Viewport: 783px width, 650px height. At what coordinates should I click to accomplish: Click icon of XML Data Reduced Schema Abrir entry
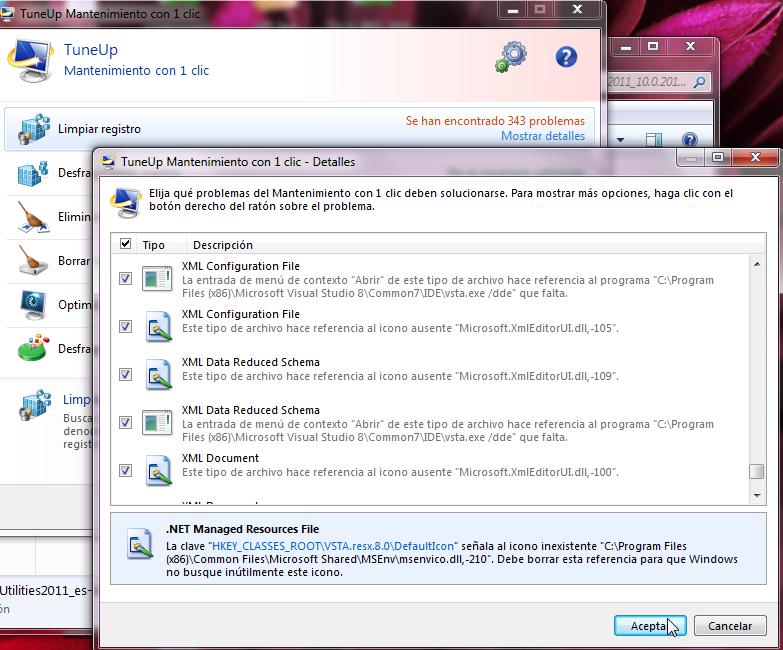[157, 423]
